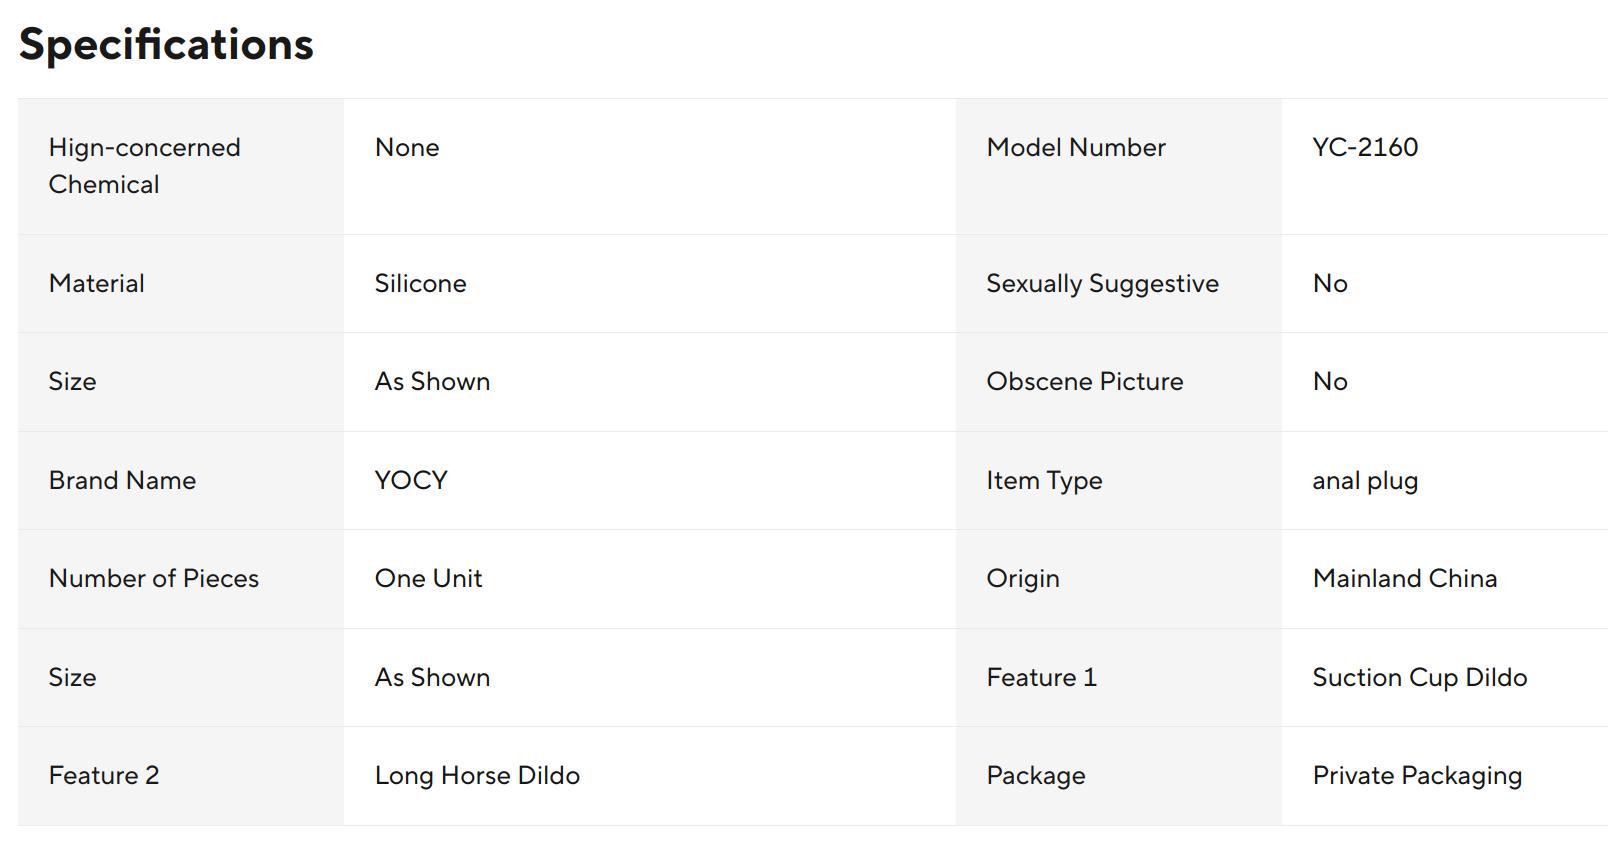The image size is (1608, 843).
Task: Click the Specifications heading
Action: point(166,44)
